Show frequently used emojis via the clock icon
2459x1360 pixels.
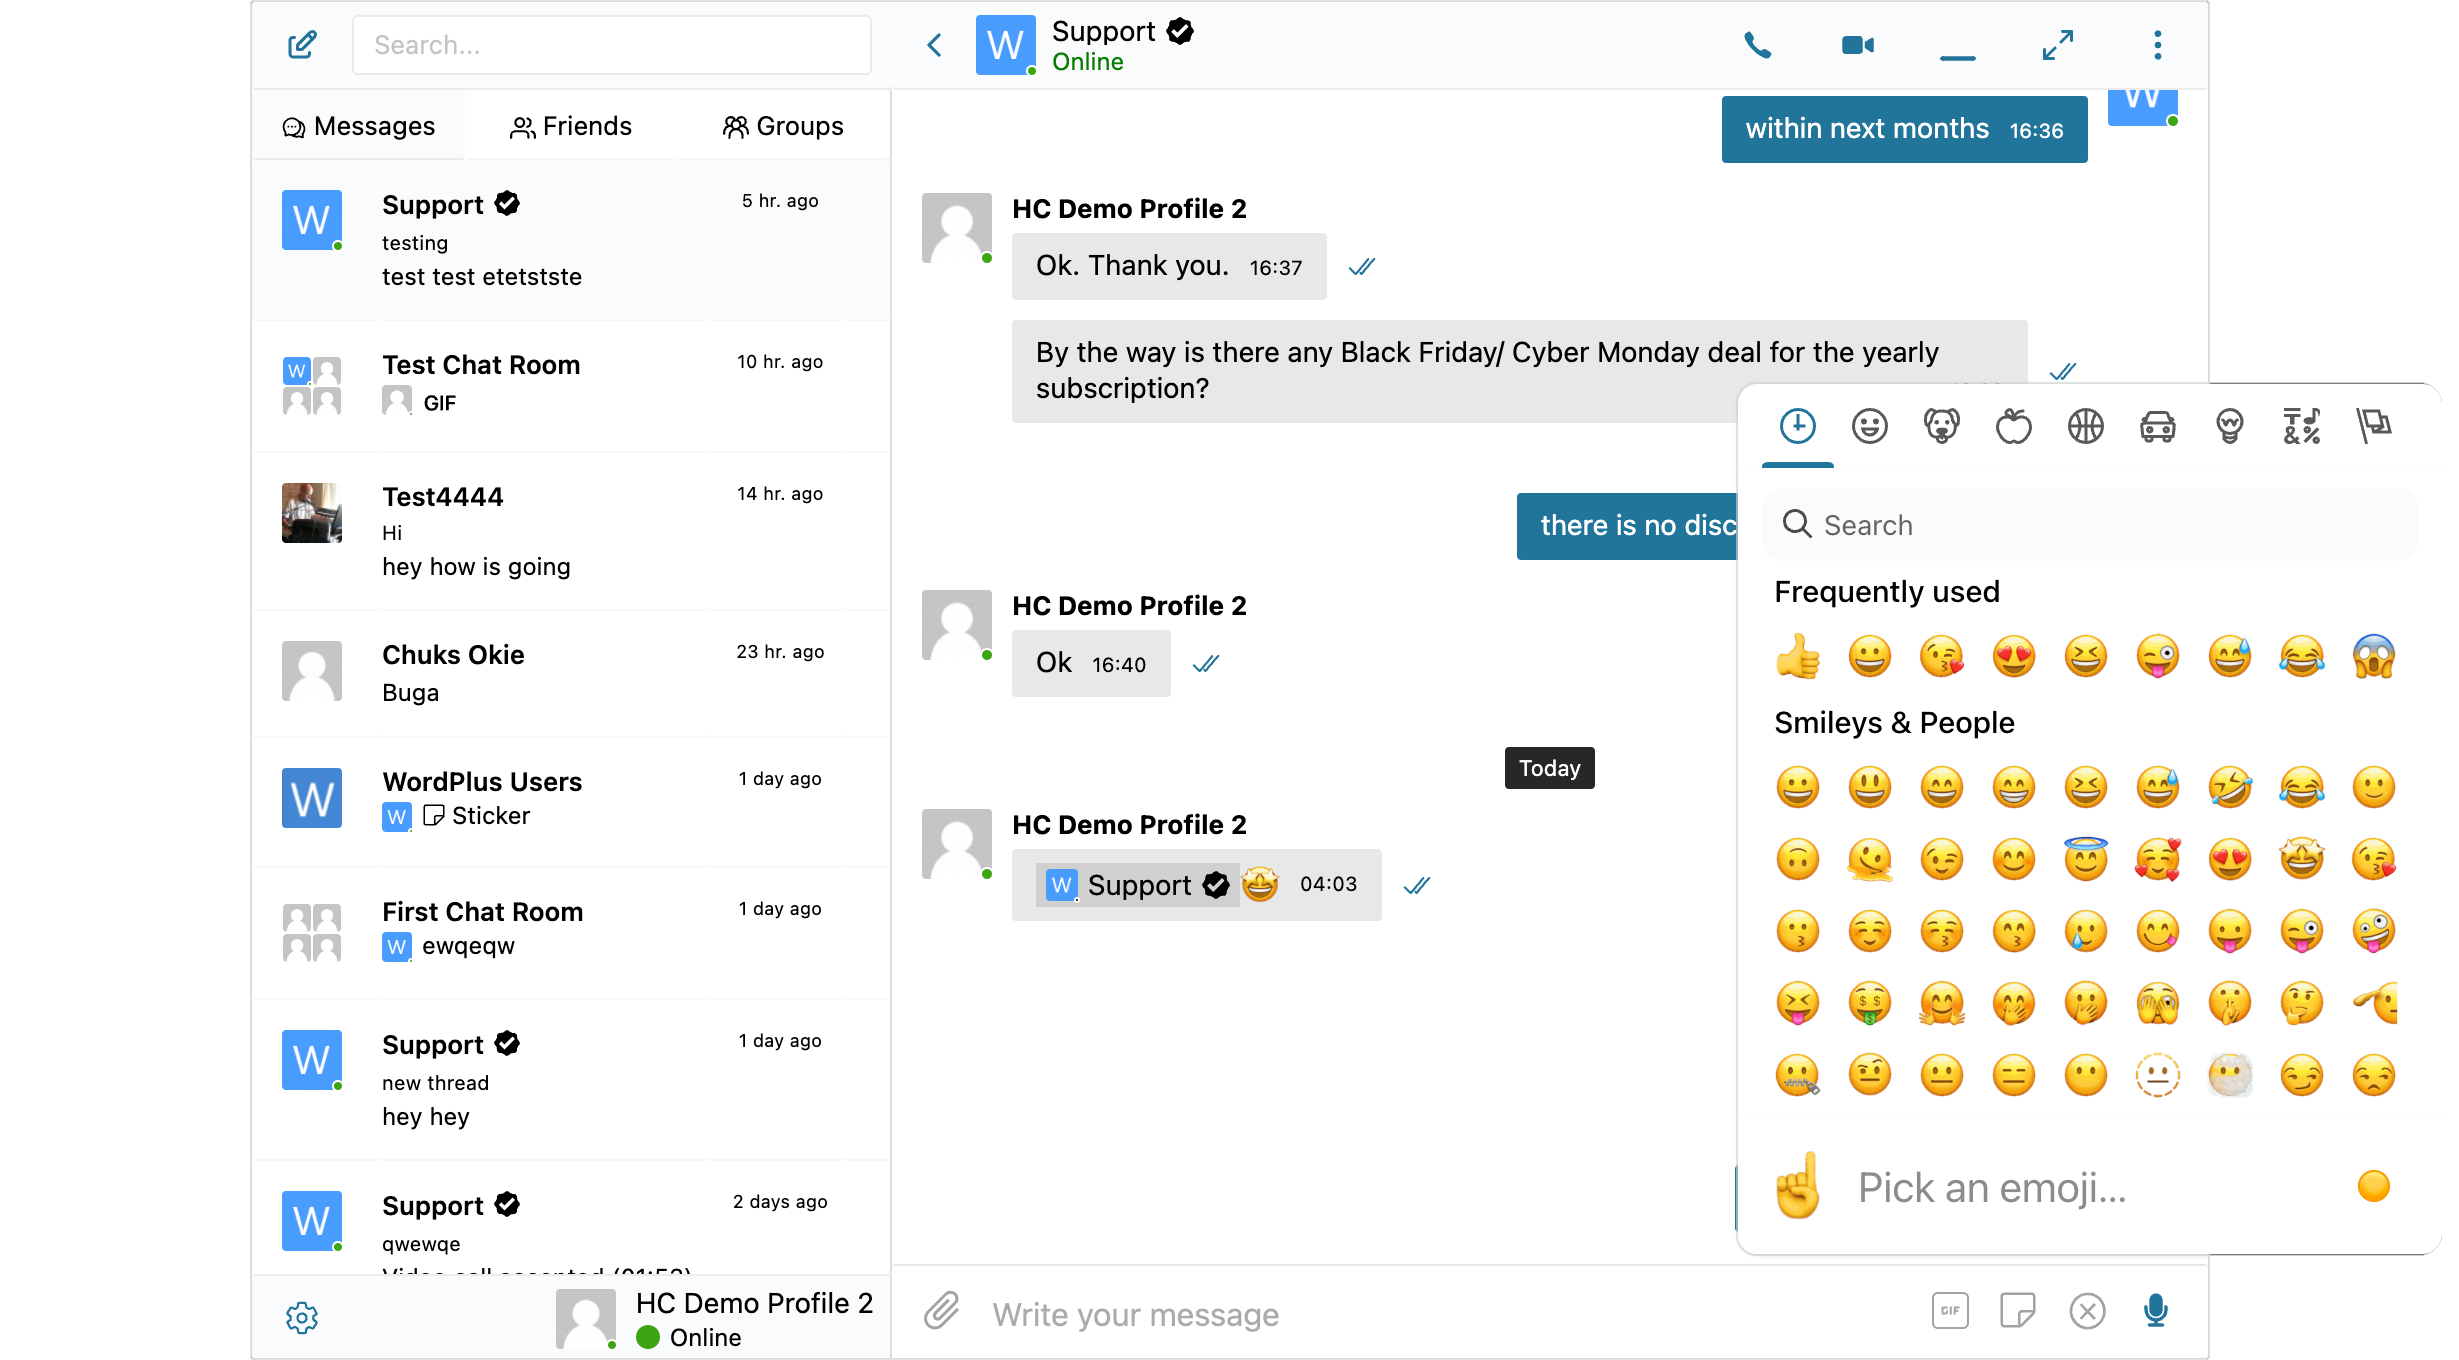[1798, 425]
